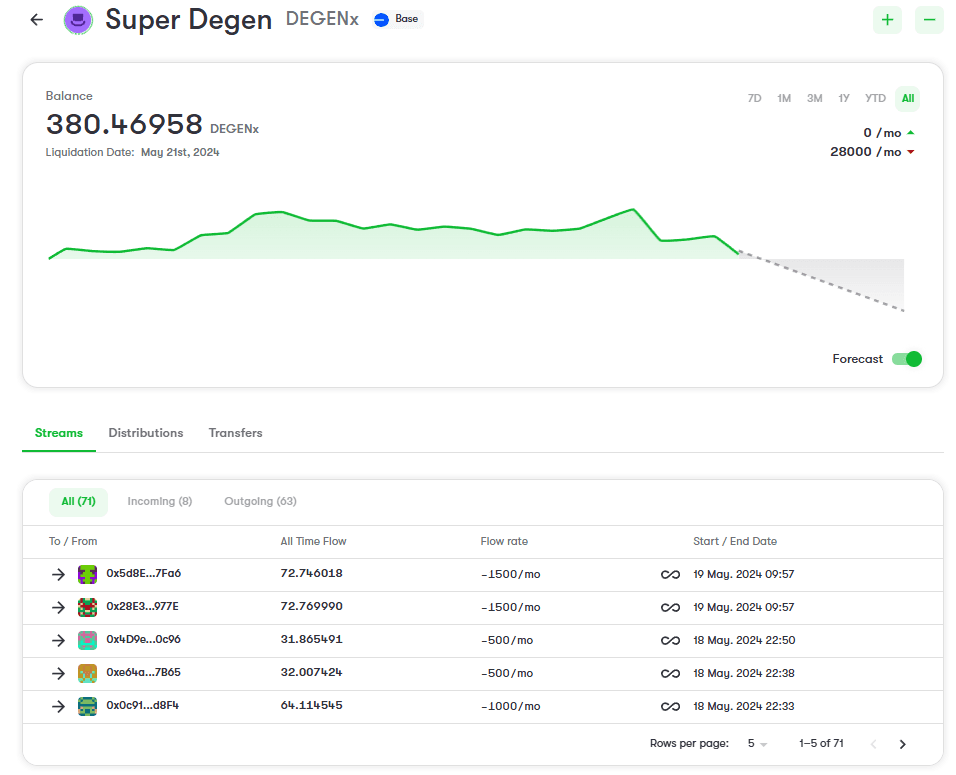Click all time flow value 72.769990

coord(312,607)
